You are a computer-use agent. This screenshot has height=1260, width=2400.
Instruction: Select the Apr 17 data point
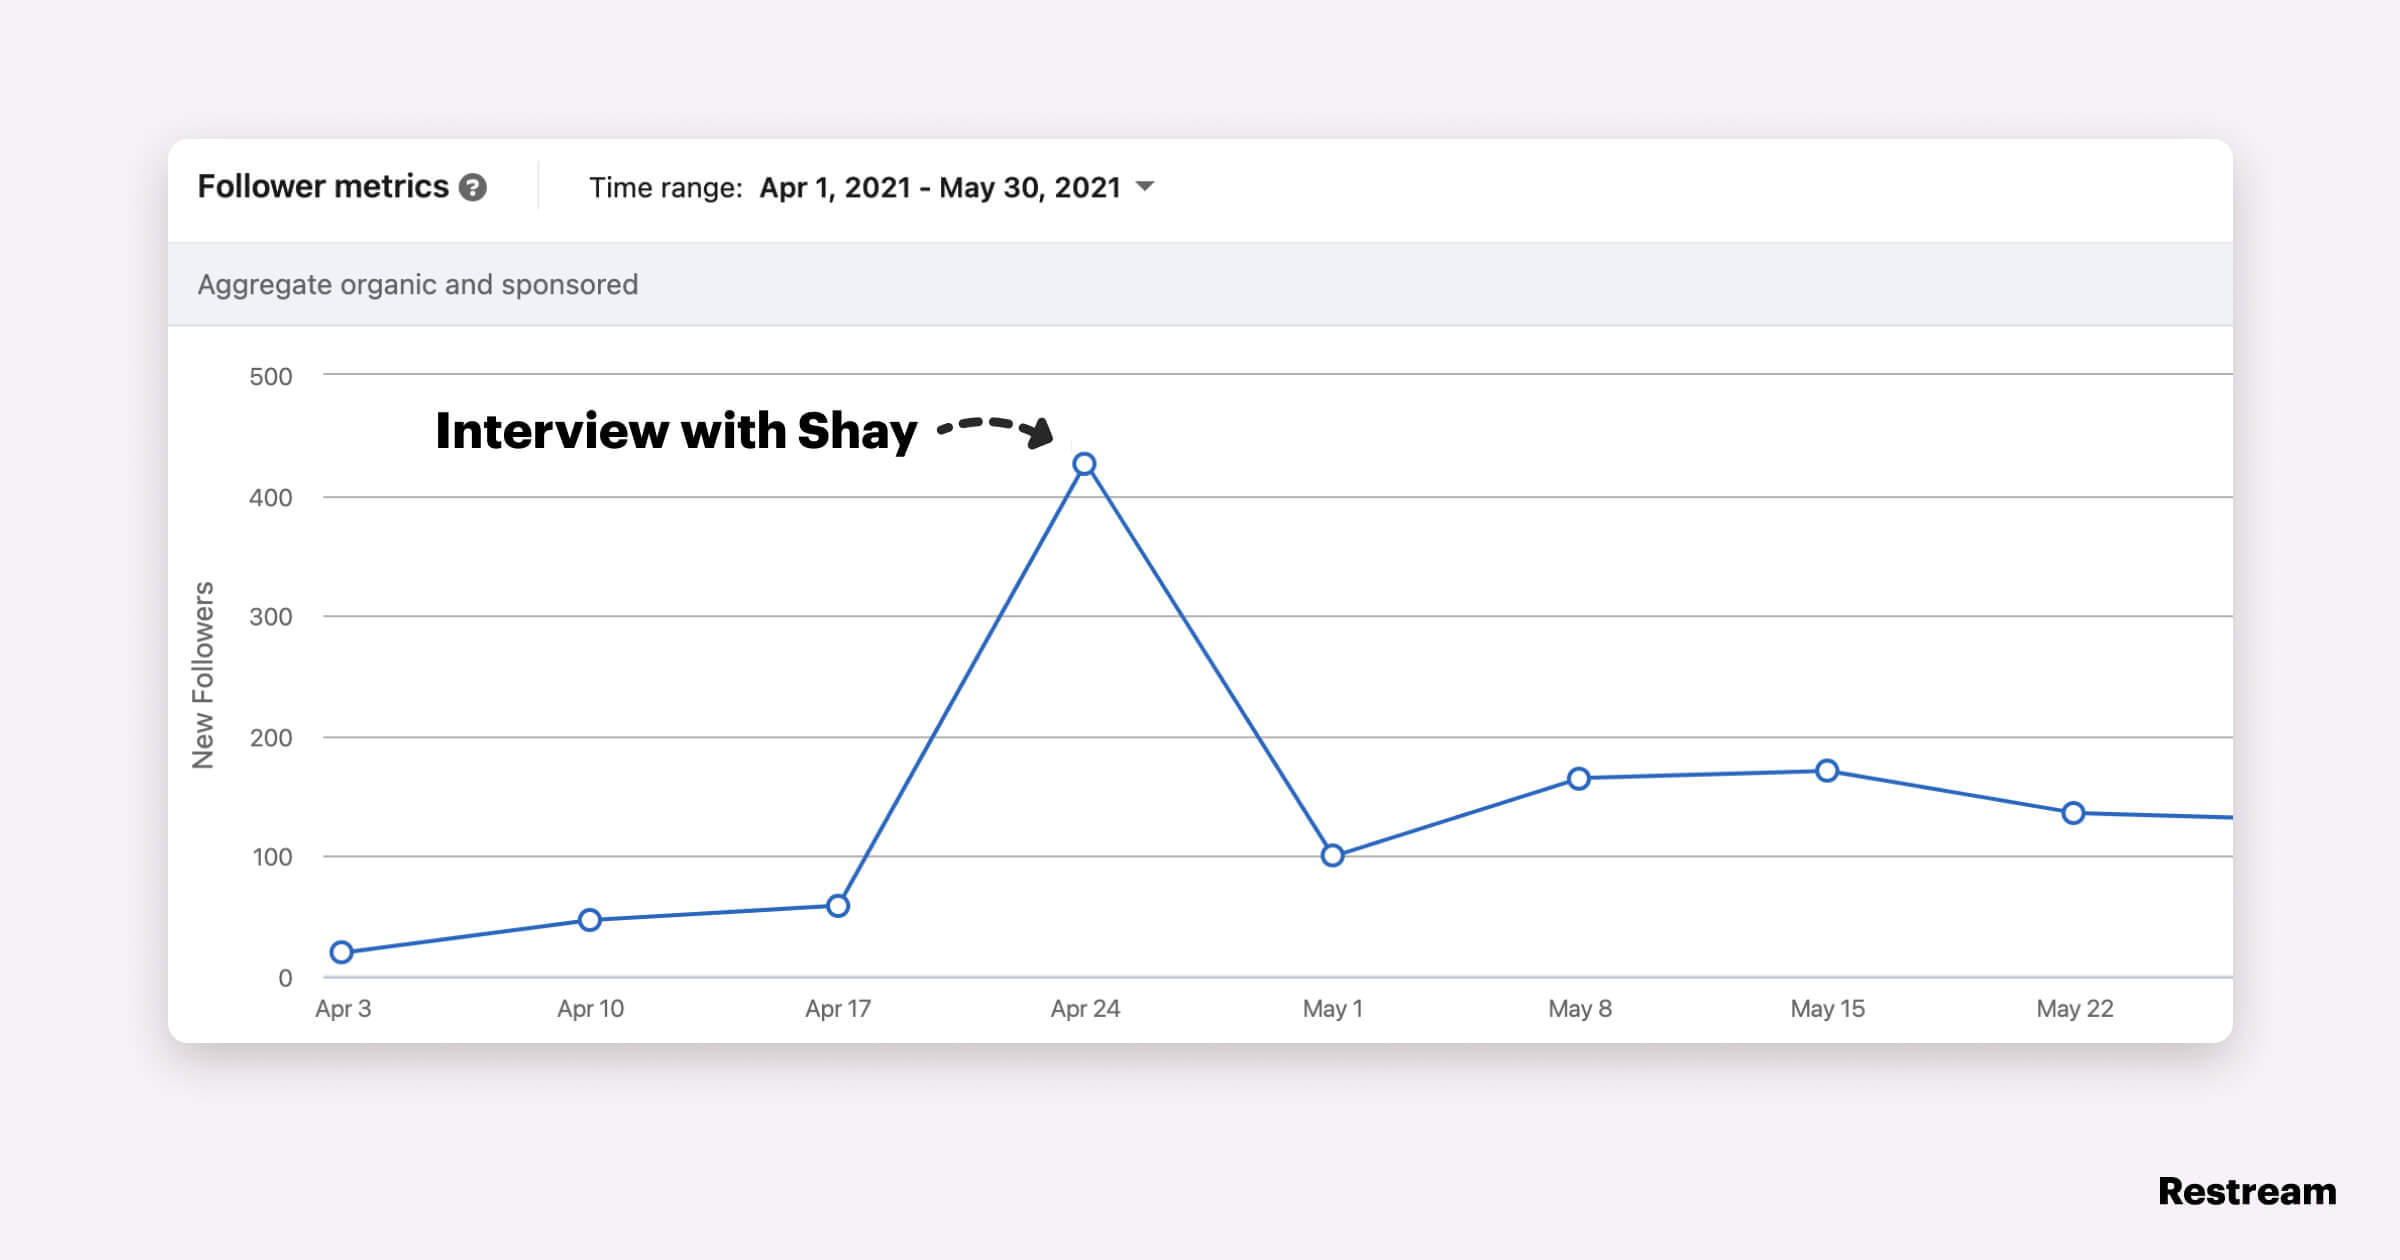click(838, 906)
